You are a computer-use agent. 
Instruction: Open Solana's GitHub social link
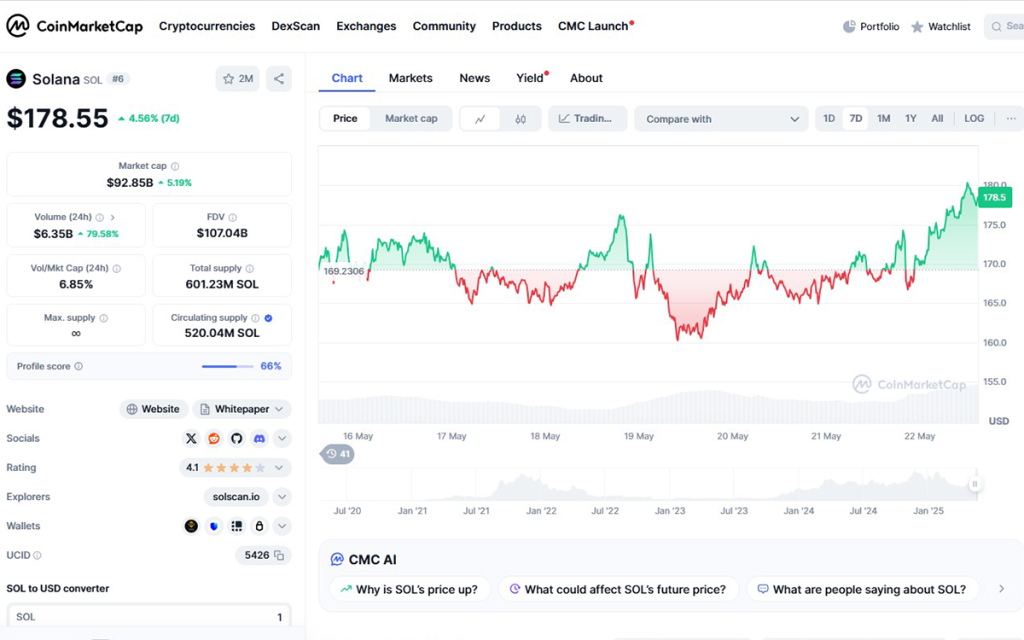(236, 438)
